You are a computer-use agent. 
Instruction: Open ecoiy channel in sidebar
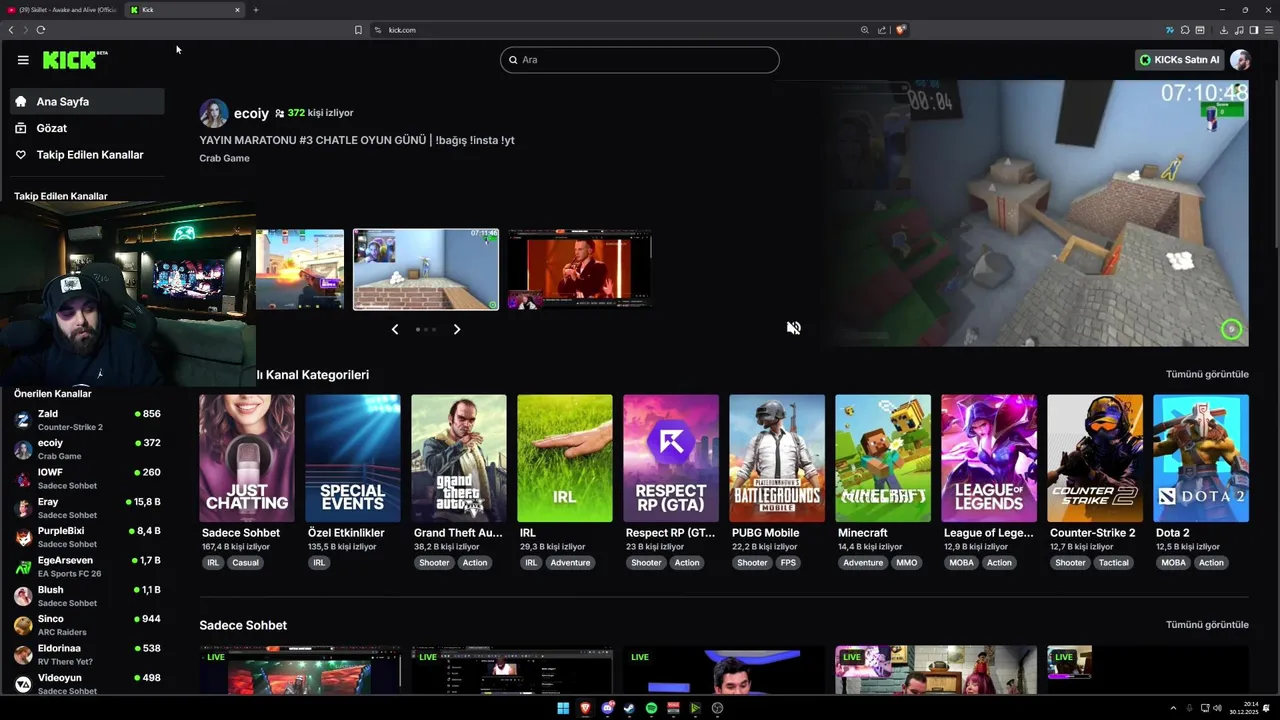pyautogui.click(x=87, y=449)
